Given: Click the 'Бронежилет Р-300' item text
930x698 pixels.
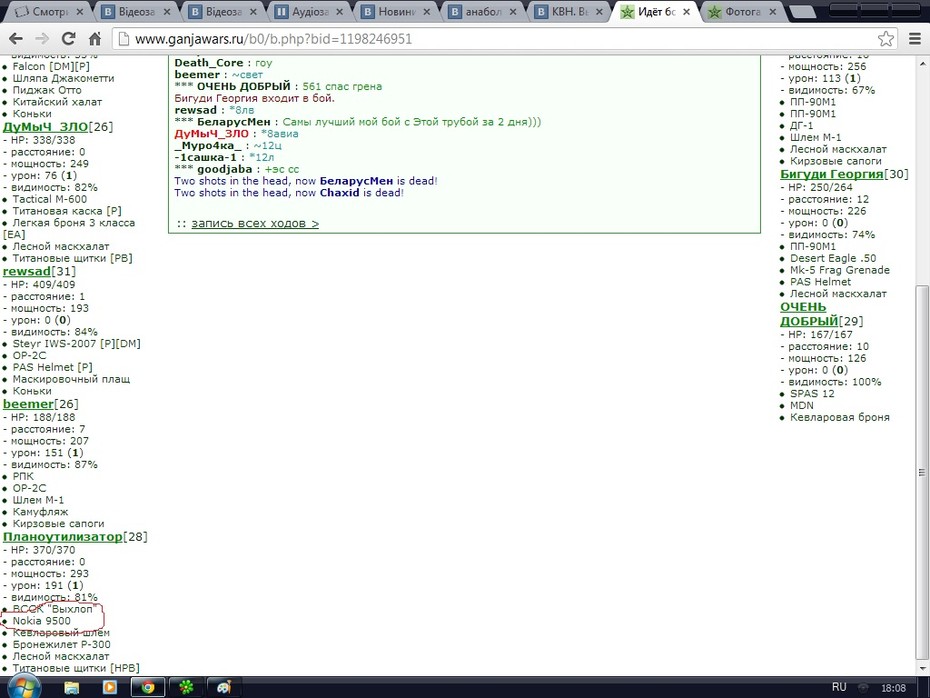Looking at the screenshot, I should (62, 645).
